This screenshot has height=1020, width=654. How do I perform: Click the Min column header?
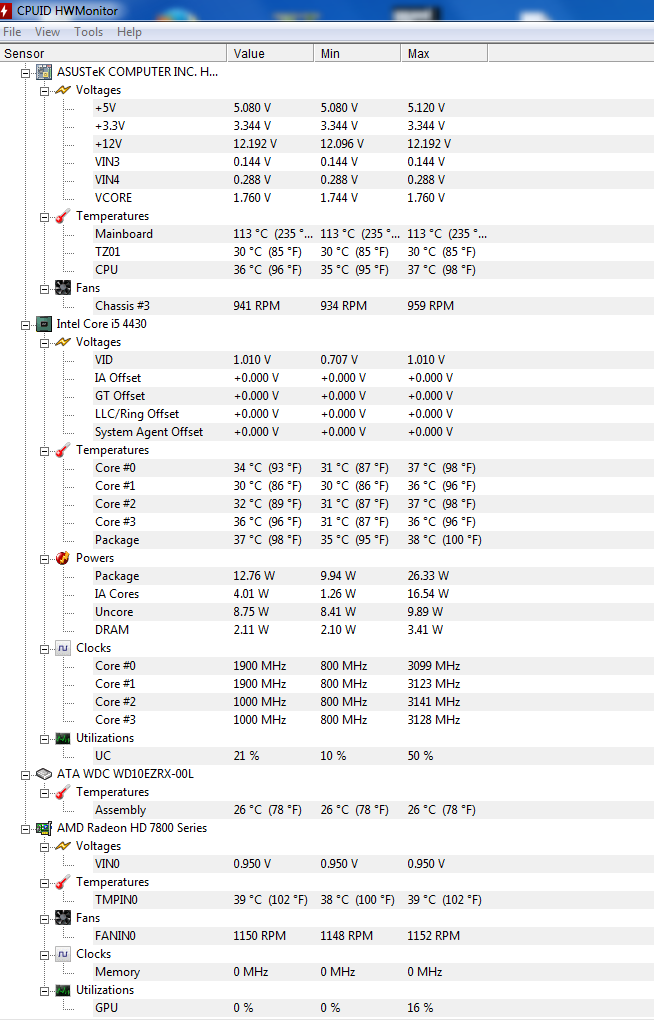[x=357, y=53]
